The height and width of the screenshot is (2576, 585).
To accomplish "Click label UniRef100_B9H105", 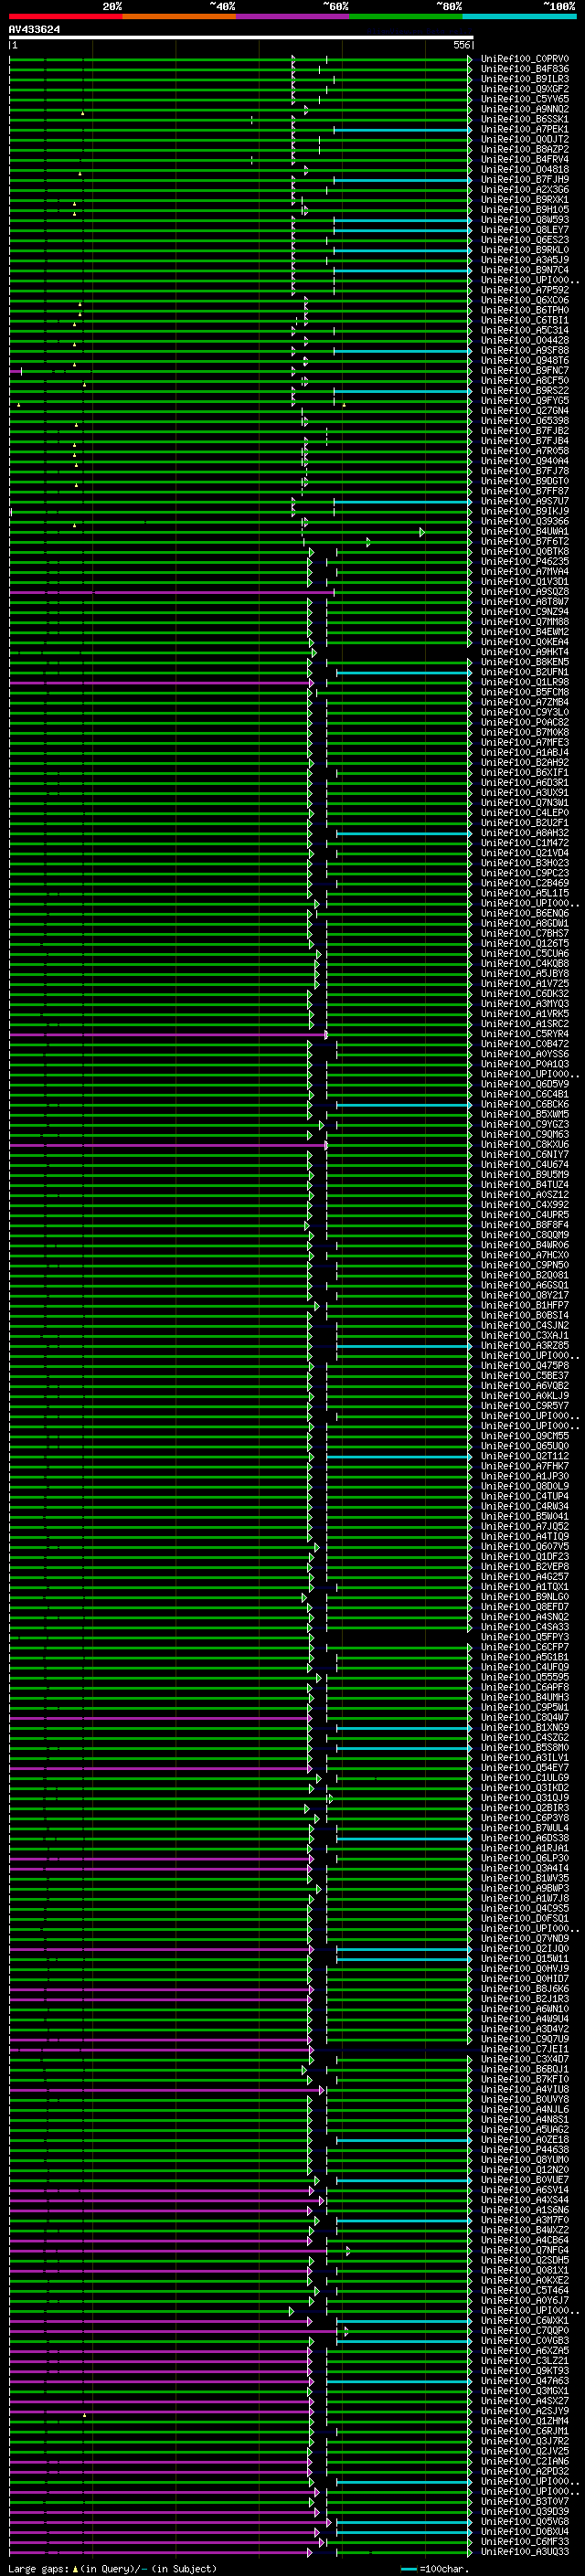I will [x=525, y=209].
